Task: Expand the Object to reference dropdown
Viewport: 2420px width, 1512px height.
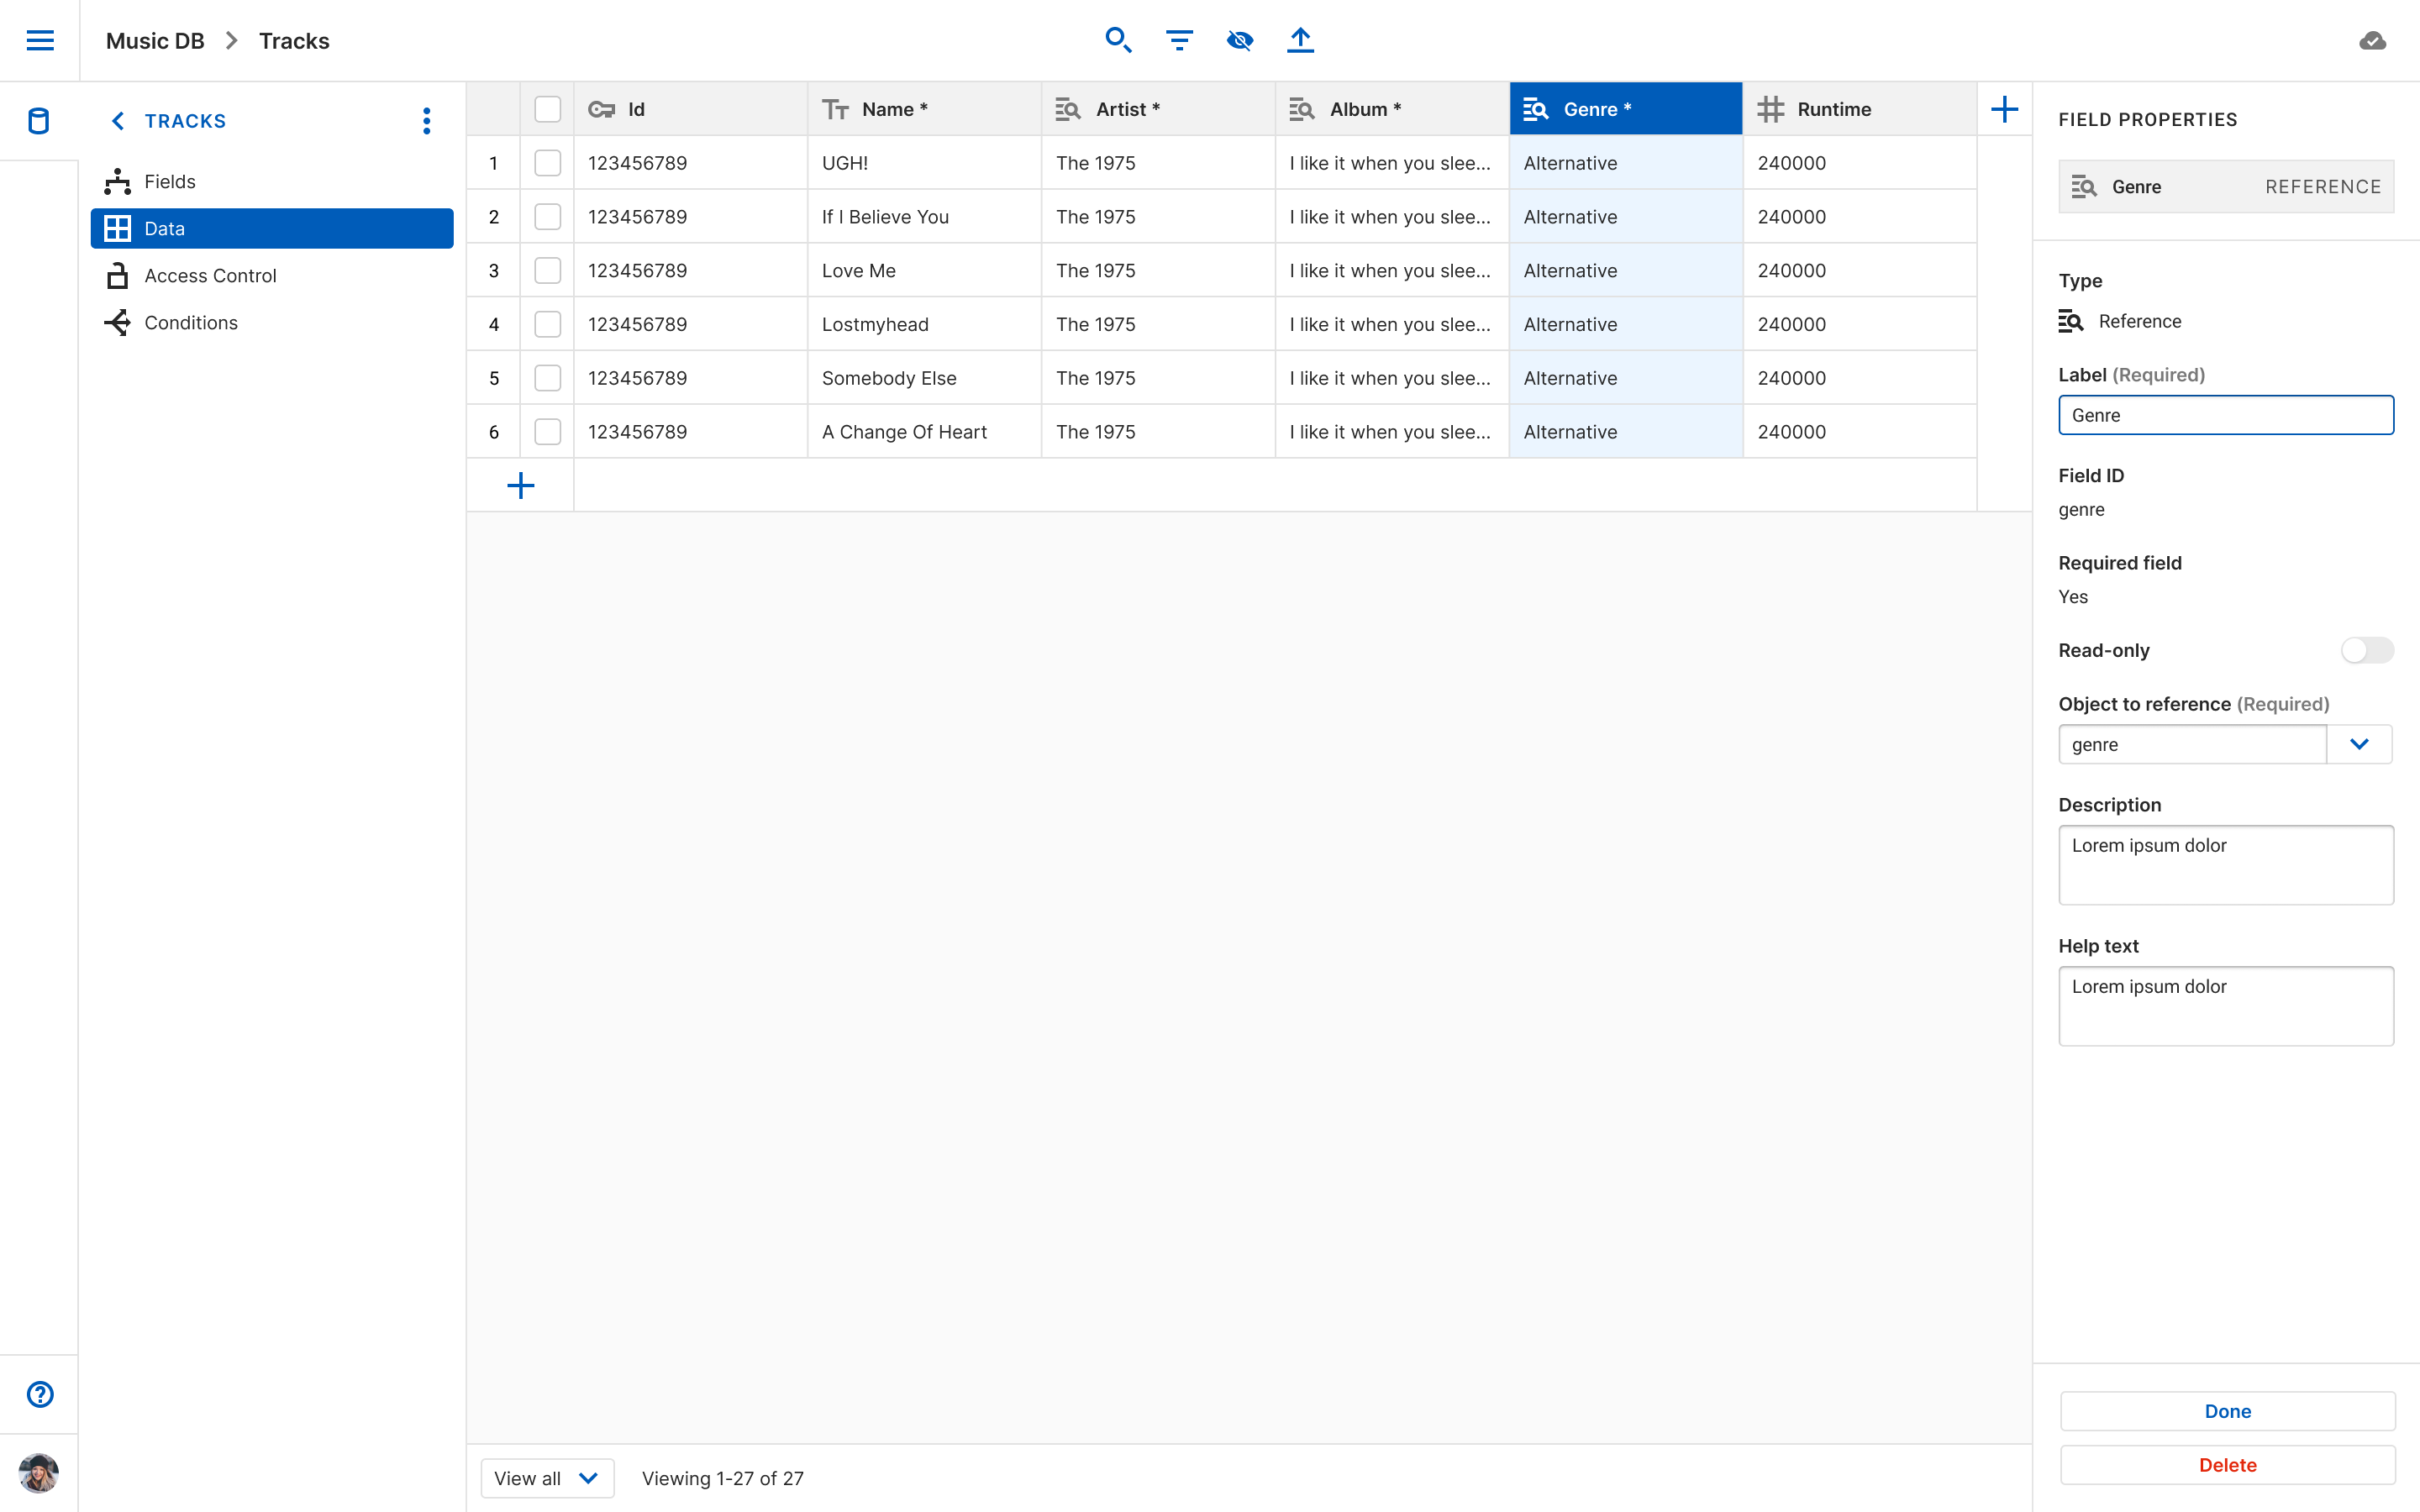Action: [x=2359, y=744]
